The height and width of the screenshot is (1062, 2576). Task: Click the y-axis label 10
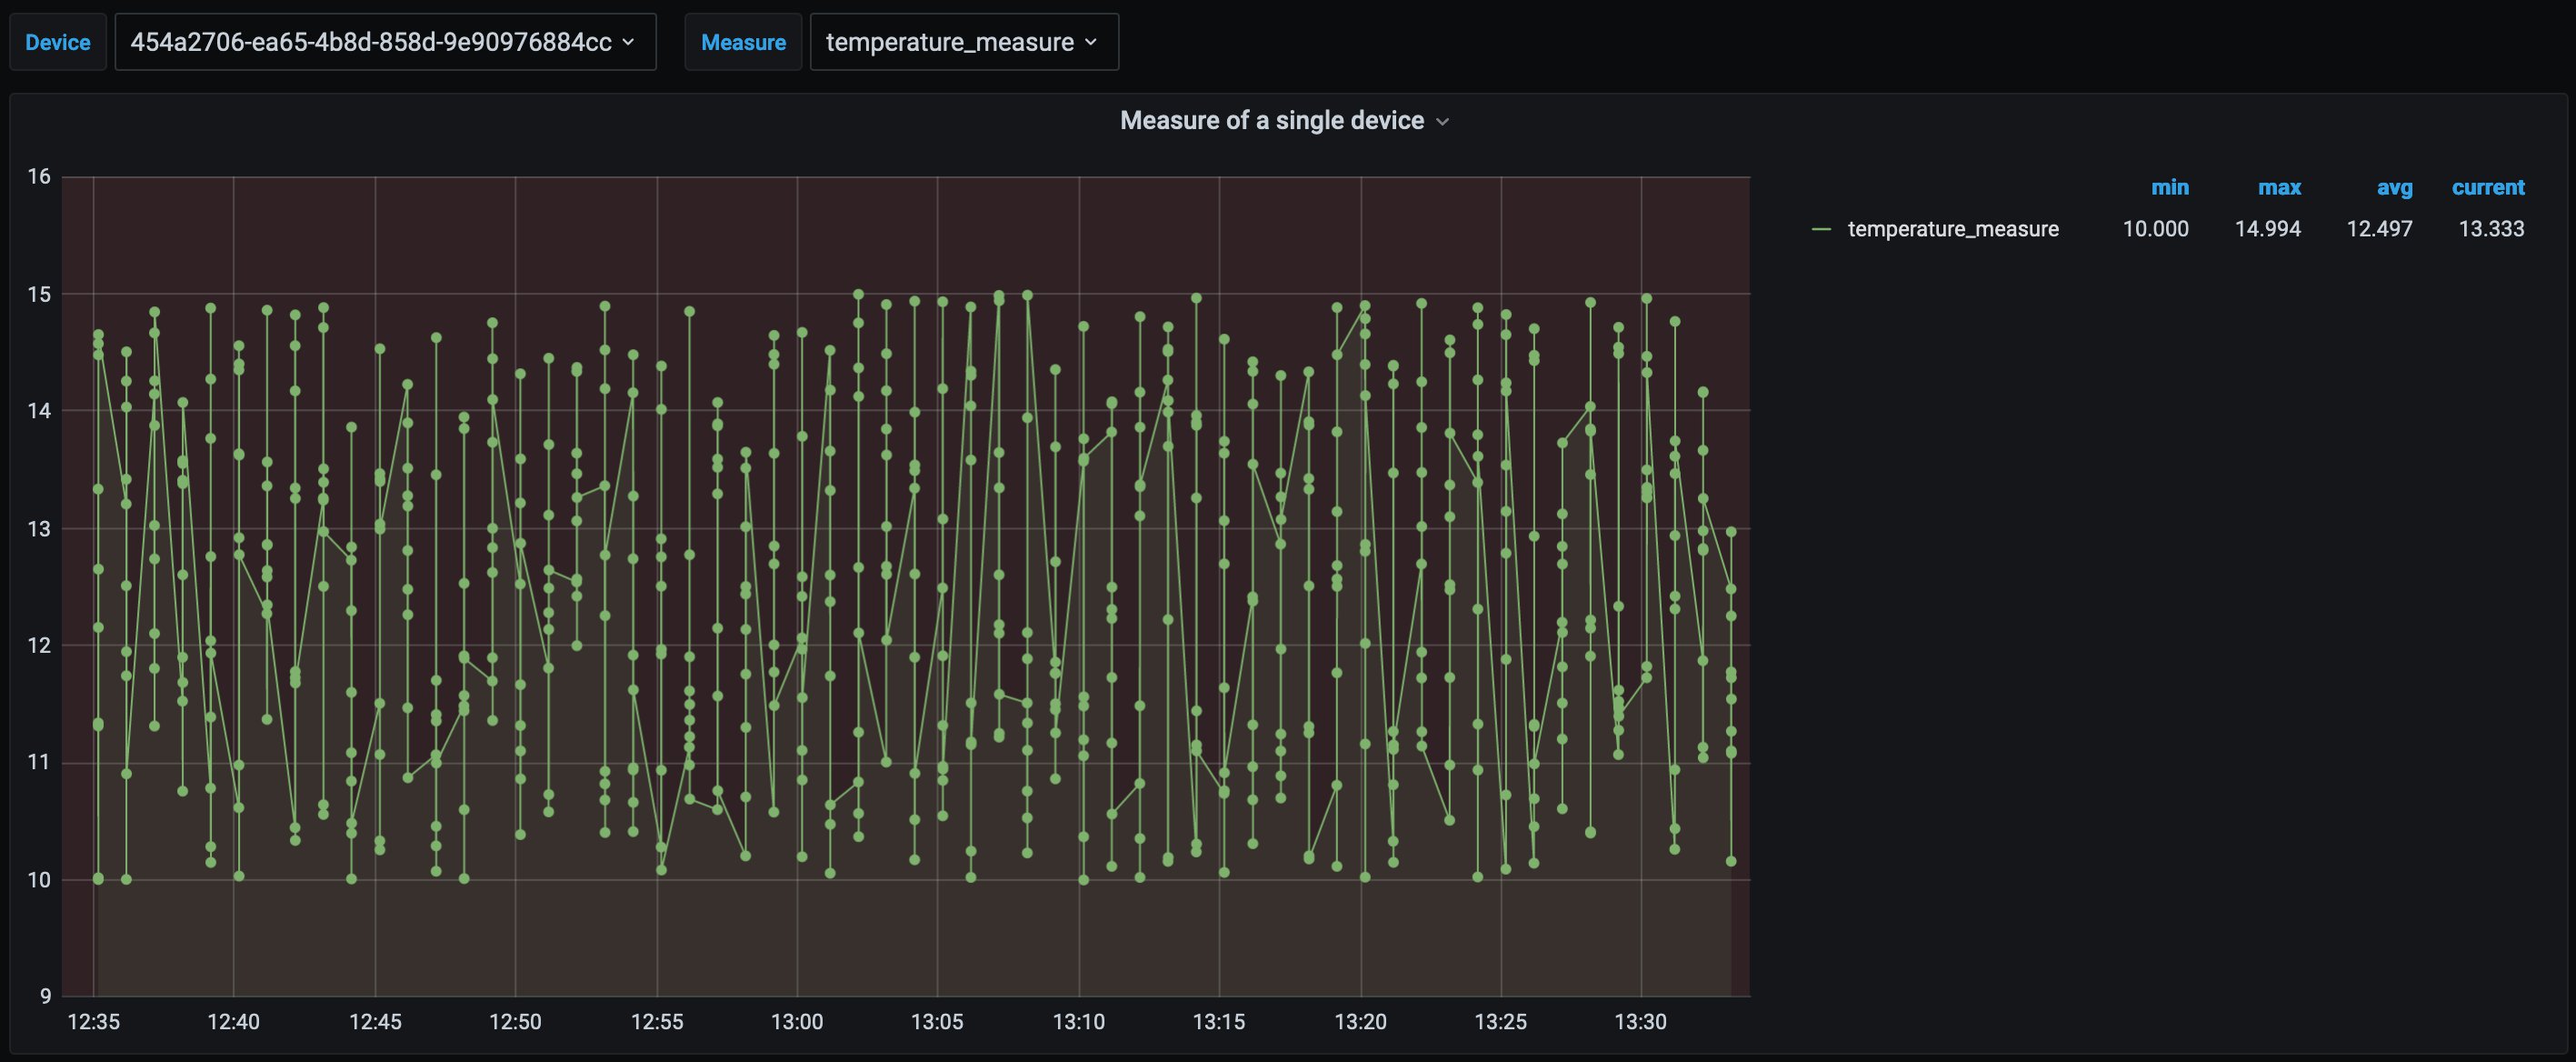[39, 880]
